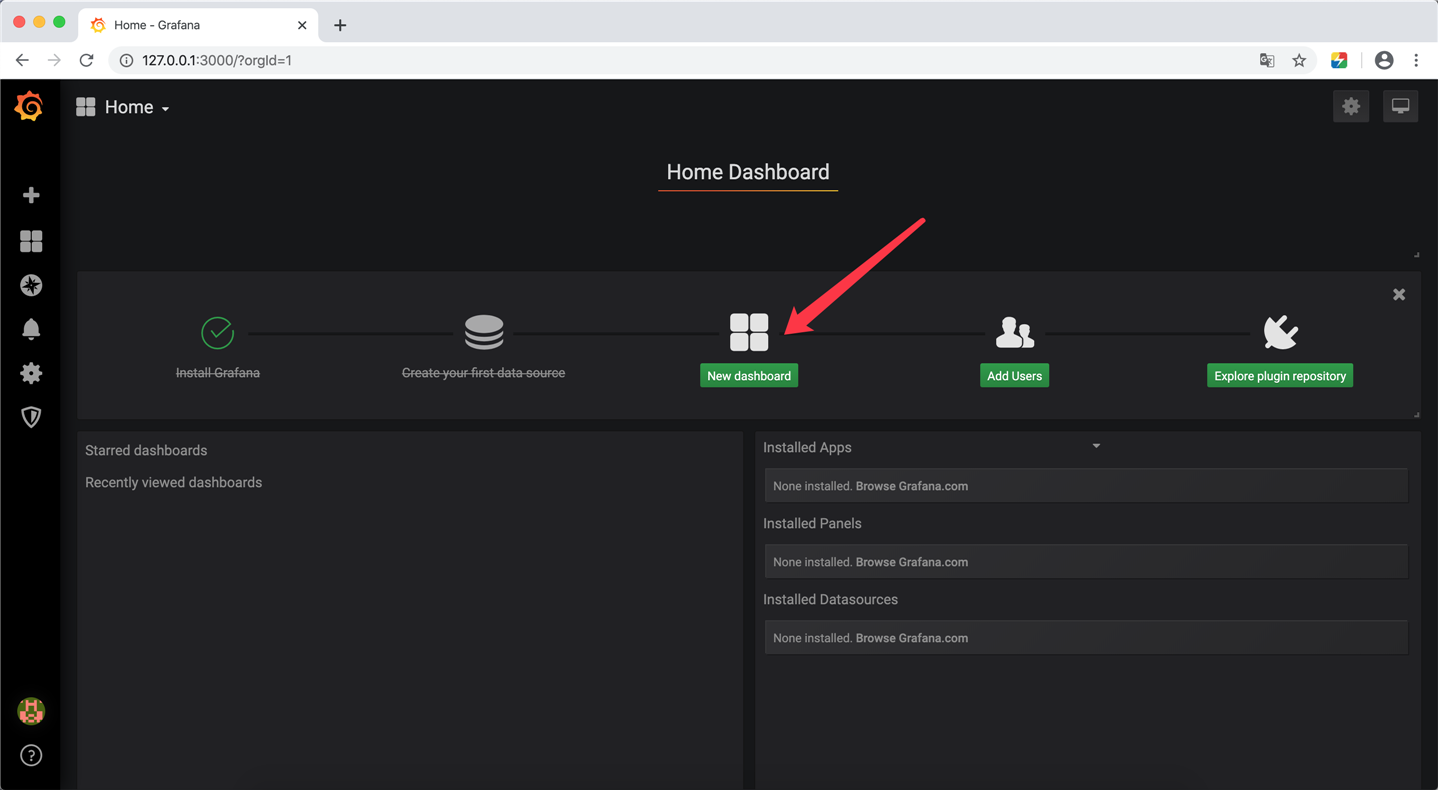The width and height of the screenshot is (1438, 790).
Task: Close the Home - Grafana browser tab
Action: 302,25
